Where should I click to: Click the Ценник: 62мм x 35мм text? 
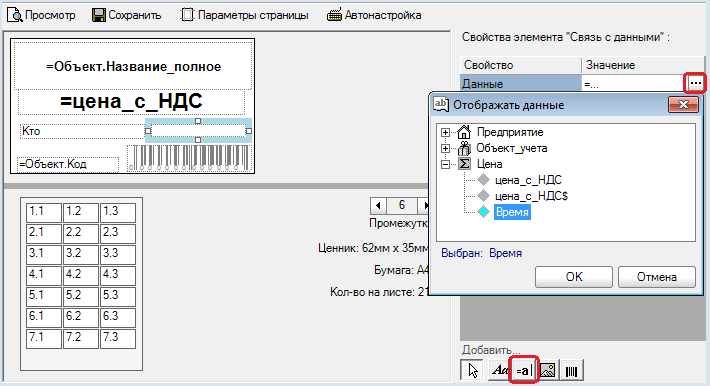(373, 248)
